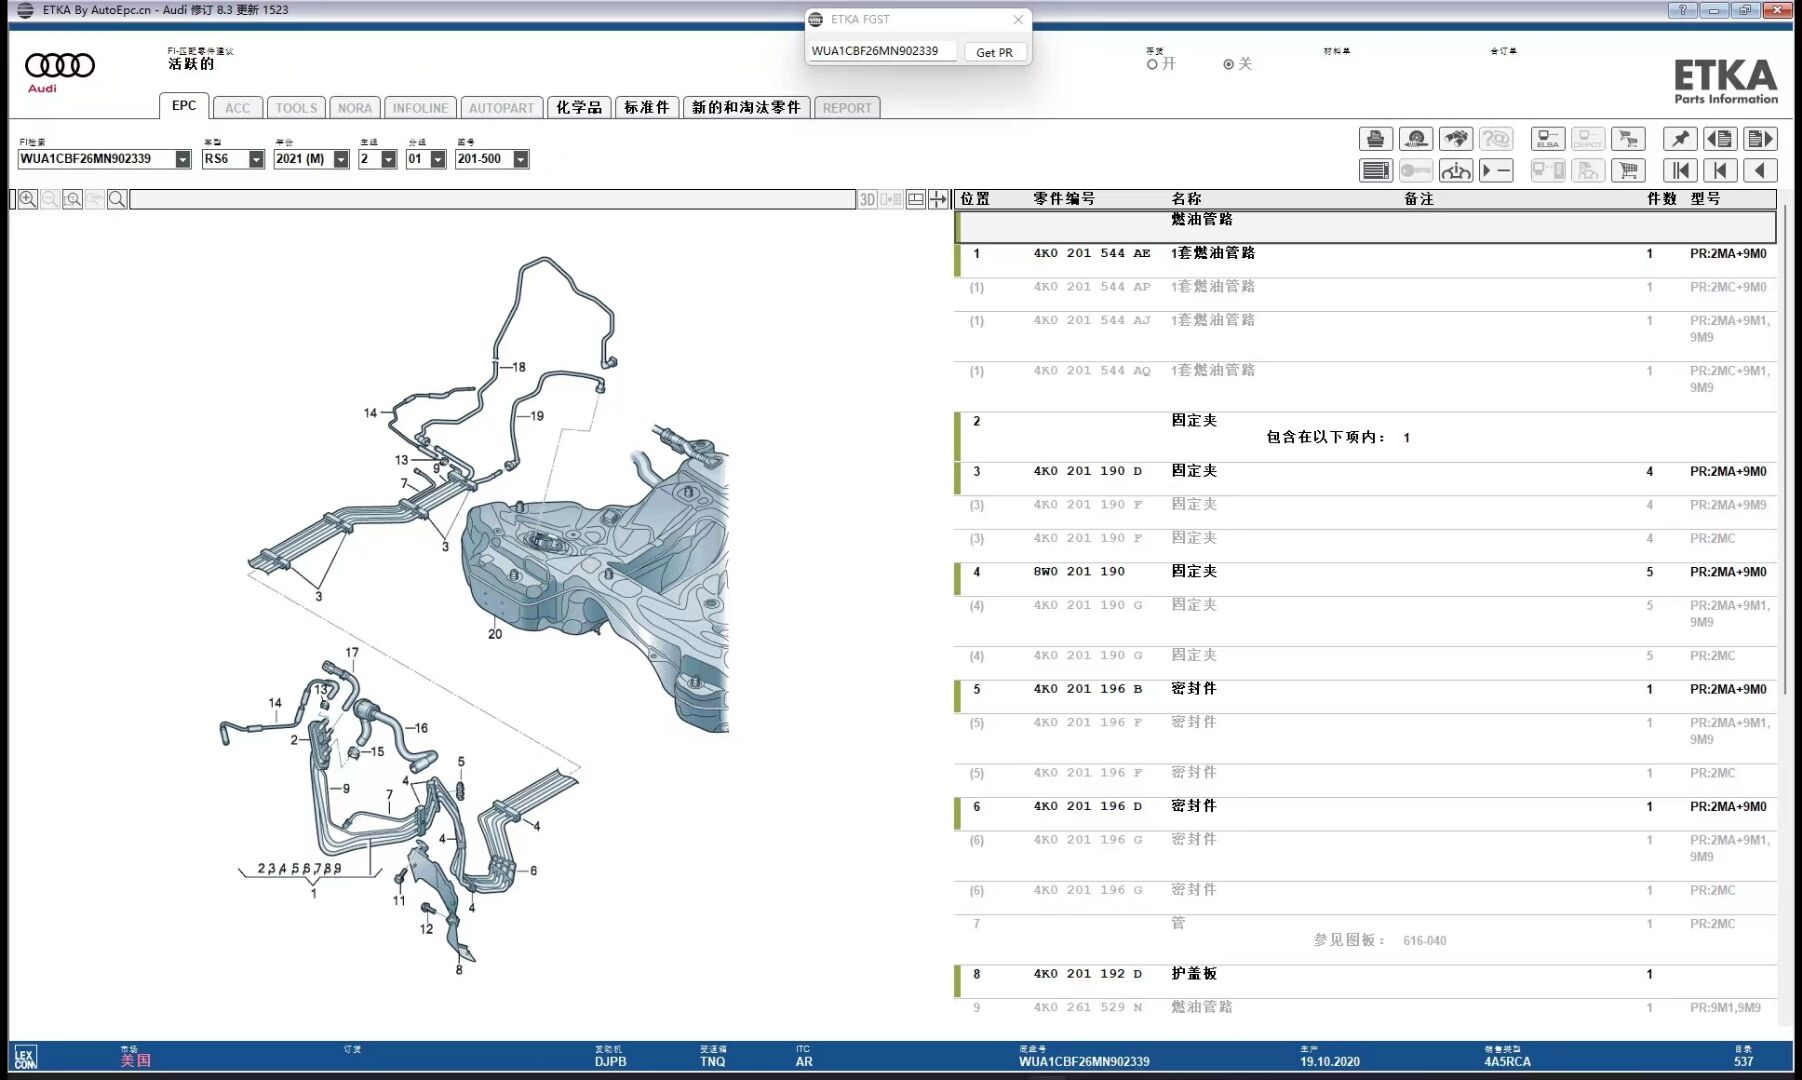Switch to the AUTOPART tab
The height and width of the screenshot is (1080, 1802).
(501, 108)
